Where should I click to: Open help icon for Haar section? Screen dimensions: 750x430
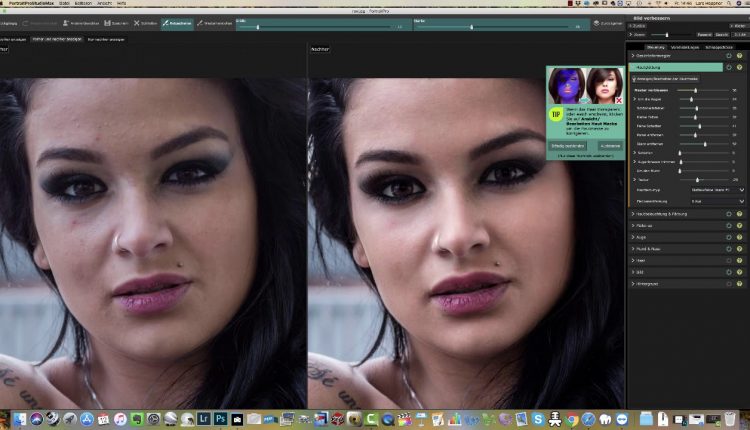(739, 261)
